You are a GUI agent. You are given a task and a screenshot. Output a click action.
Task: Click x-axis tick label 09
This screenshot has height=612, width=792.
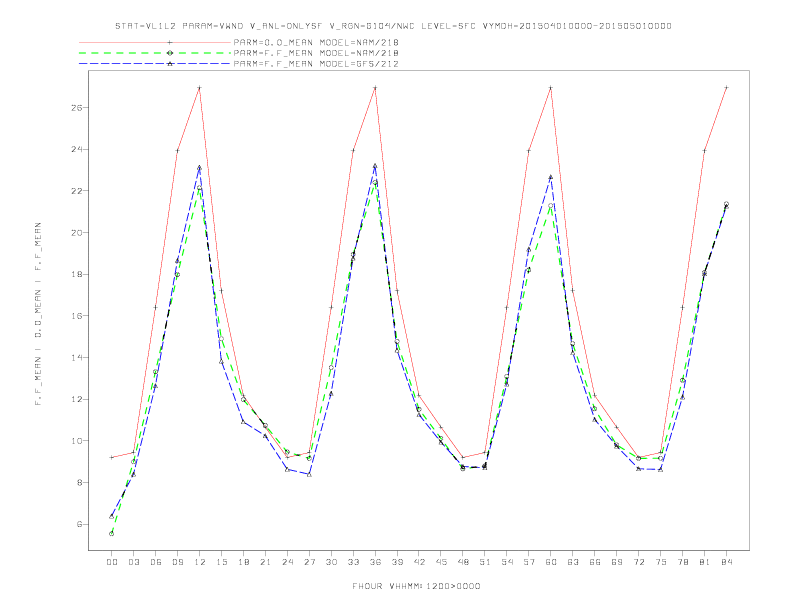pyautogui.click(x=177, y=562)
